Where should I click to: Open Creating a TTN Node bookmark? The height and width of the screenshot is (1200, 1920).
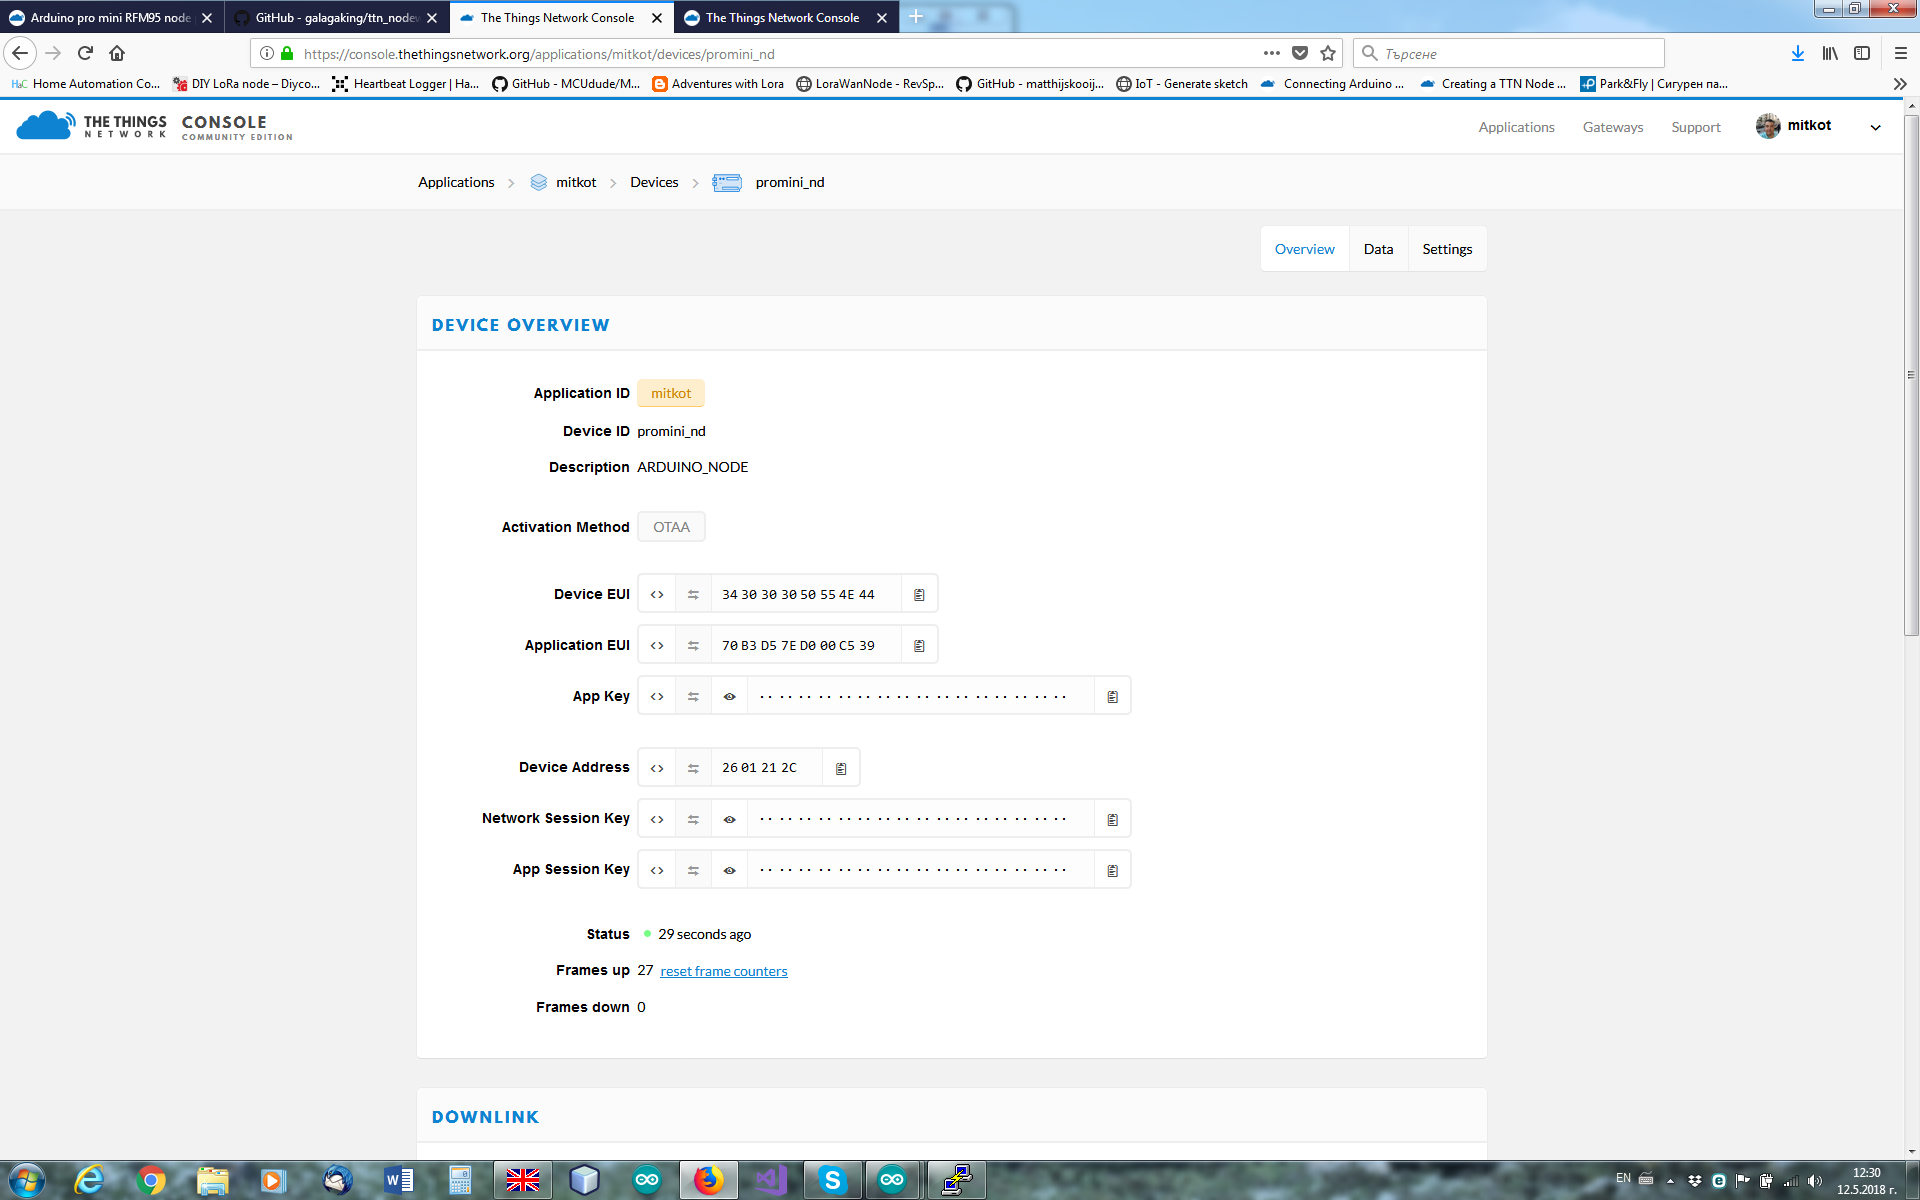(x=1494, y=84)
